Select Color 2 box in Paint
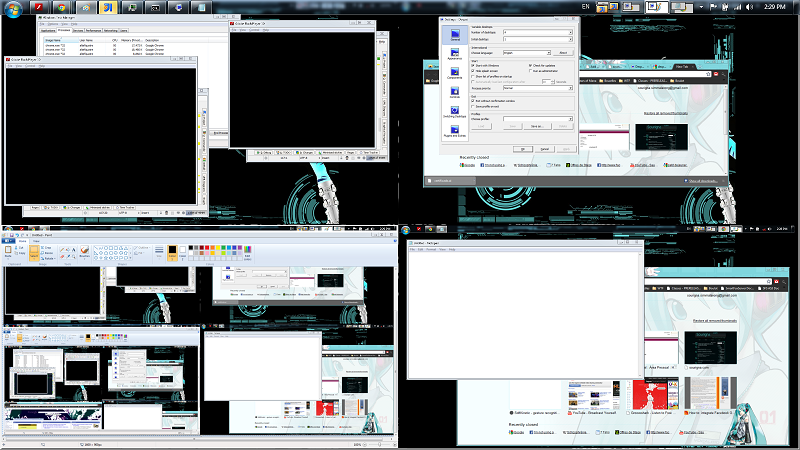Viewport: 800px width, 450px height. tap(183, 252)
